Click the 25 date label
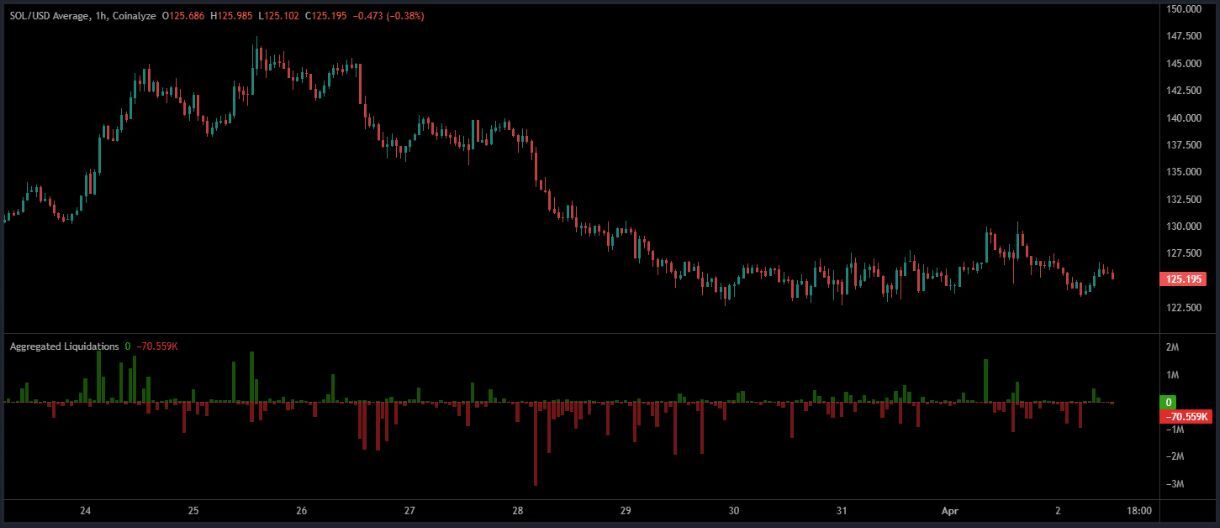This screenshot has width=1220, height=528. 193,511
